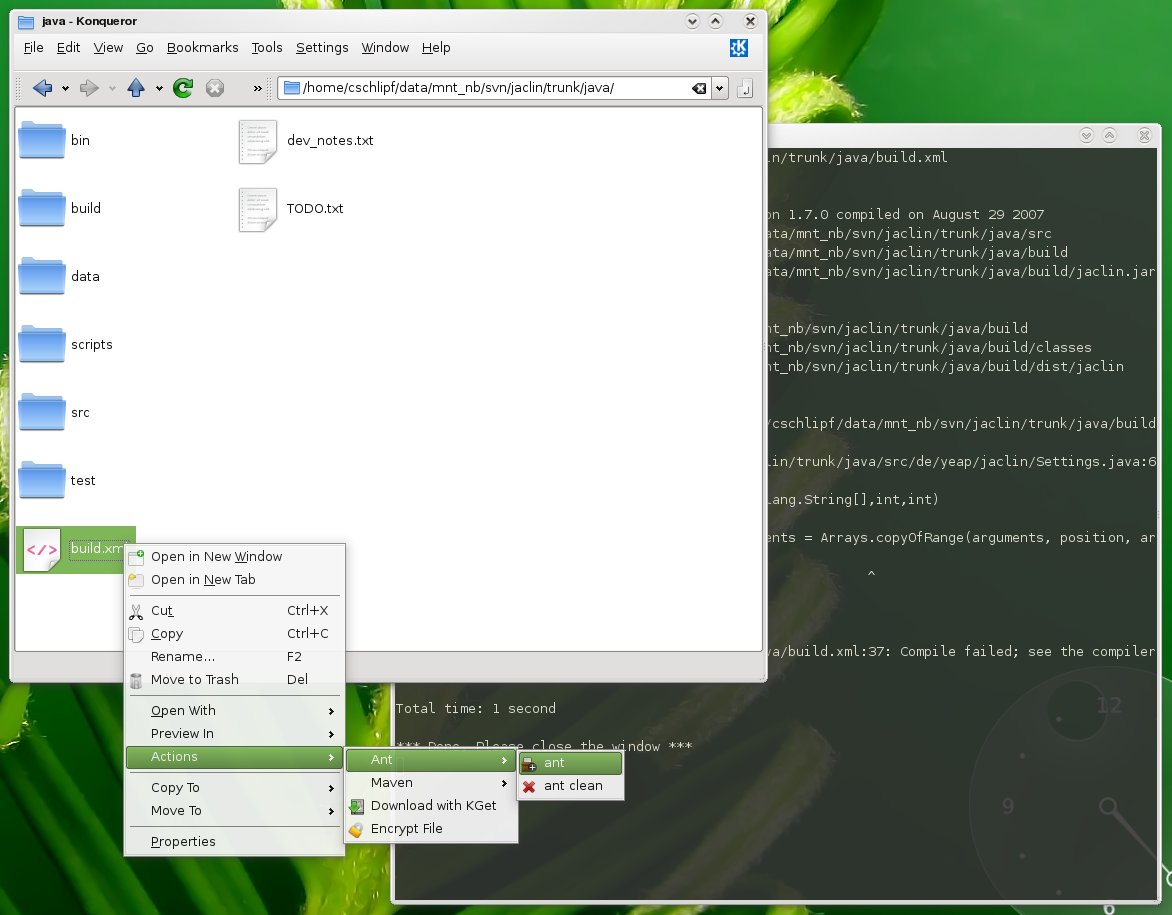1172x915 pixels.
Task: Open the build folder icon
Action: (x=42, y=208)
